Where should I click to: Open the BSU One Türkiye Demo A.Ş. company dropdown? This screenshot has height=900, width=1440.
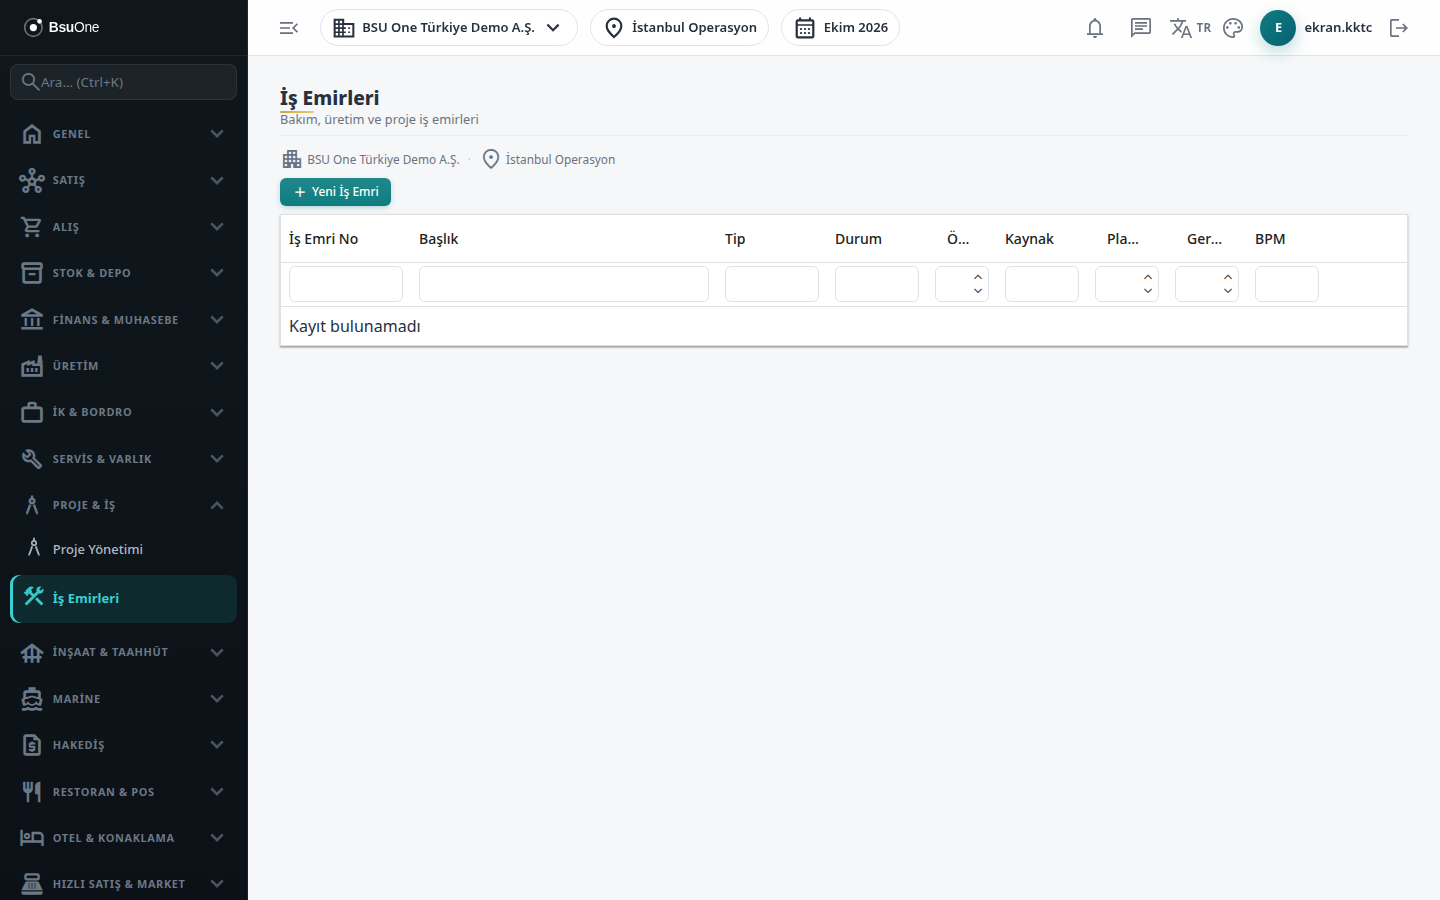[x=449, y=28]
